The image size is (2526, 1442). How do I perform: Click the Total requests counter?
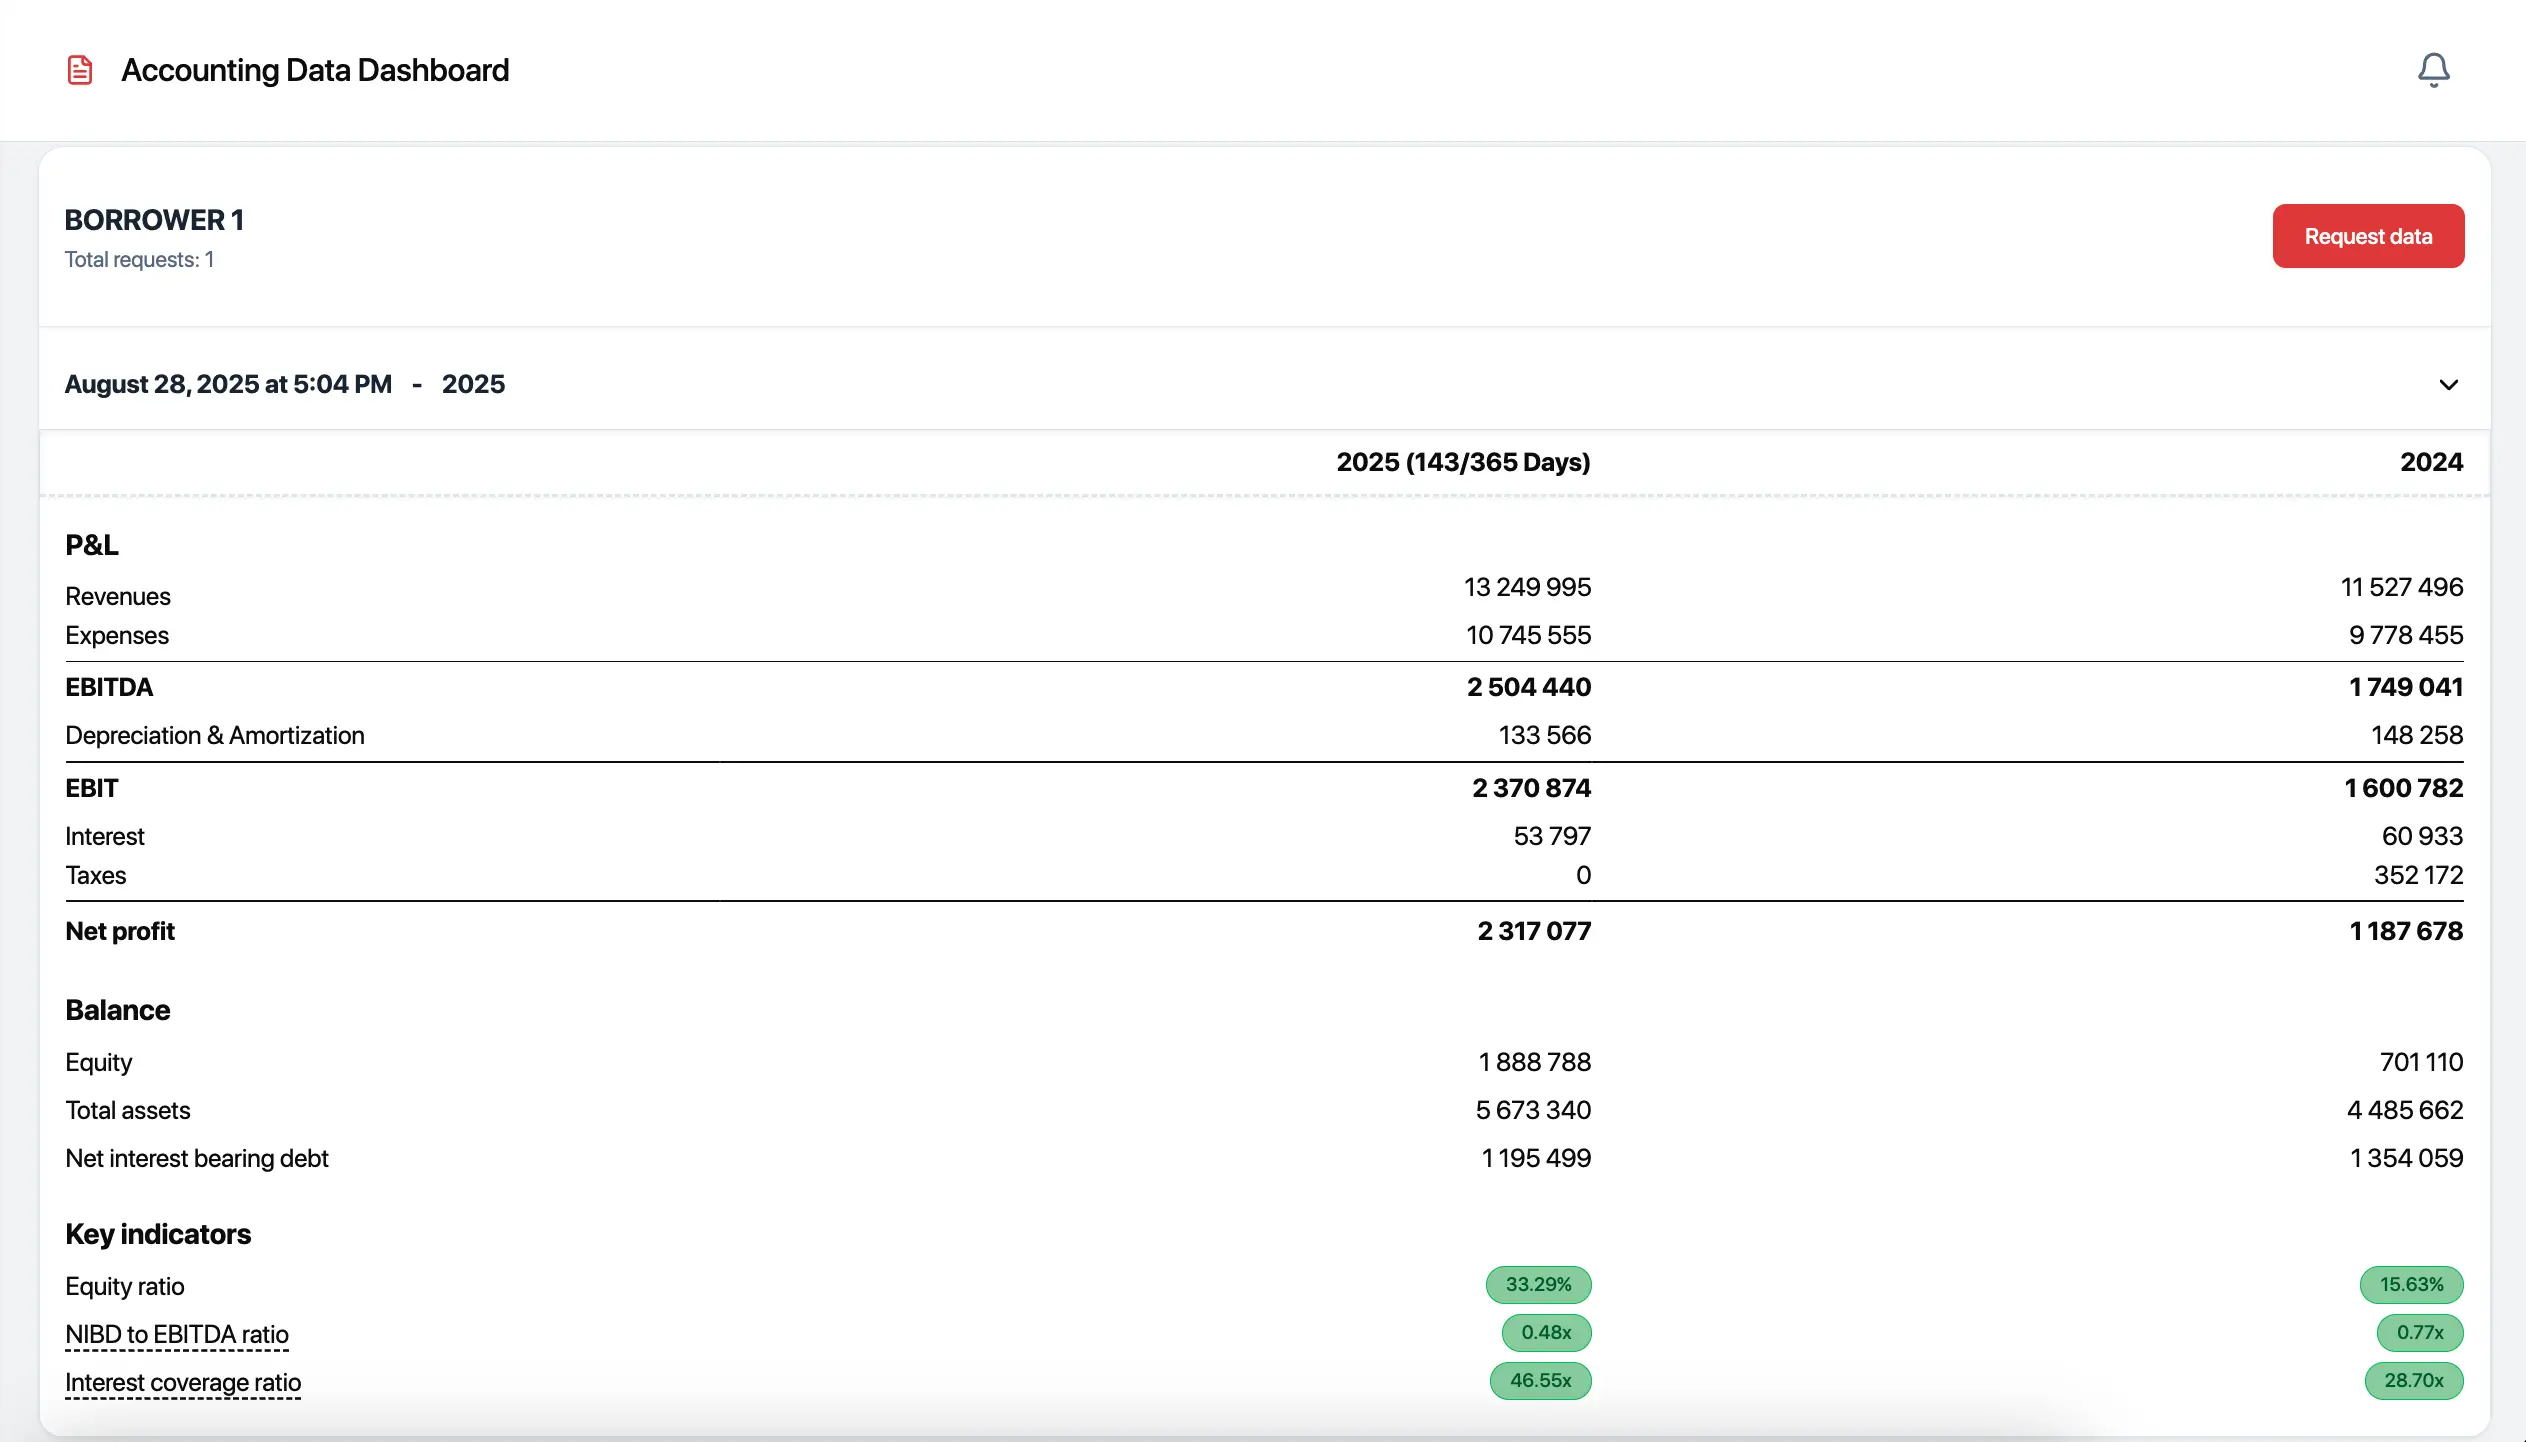click(140, 259)
